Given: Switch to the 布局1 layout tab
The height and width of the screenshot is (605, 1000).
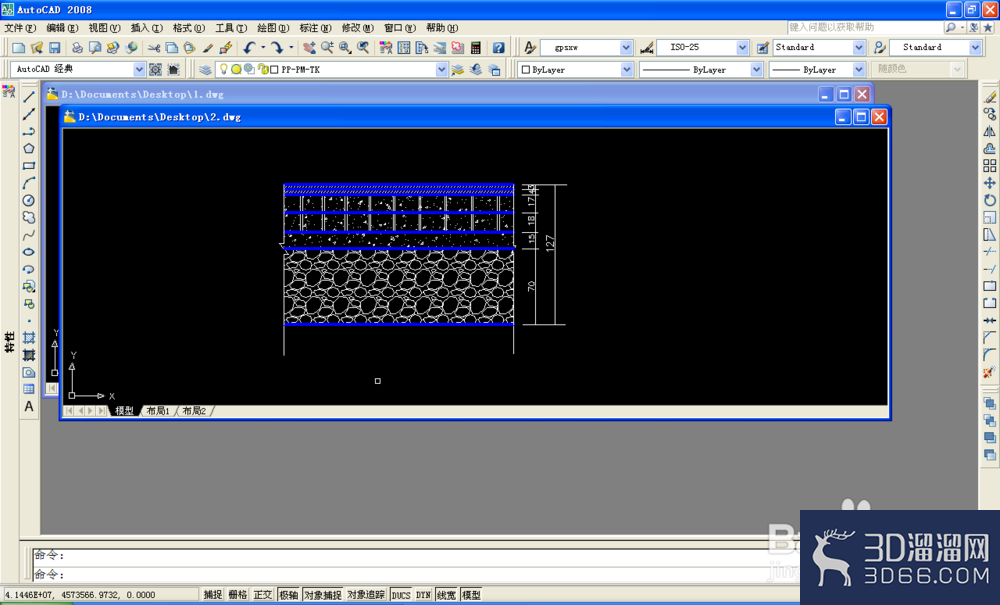Looking at the screenshot, I should coord(158,411).
